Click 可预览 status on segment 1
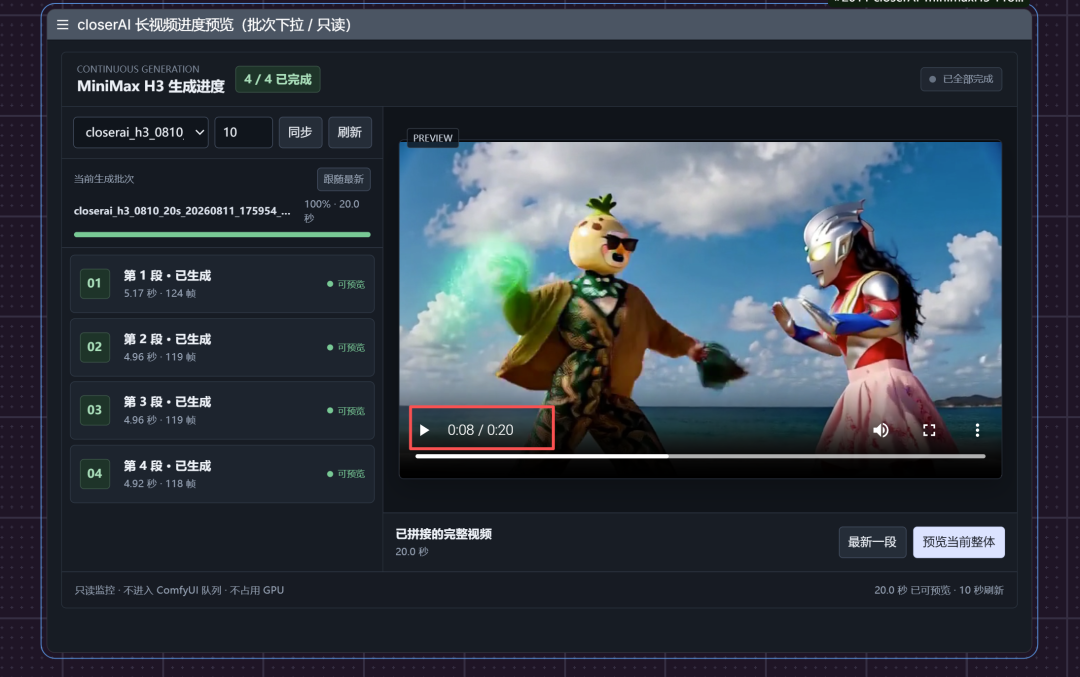 point(346,284)
